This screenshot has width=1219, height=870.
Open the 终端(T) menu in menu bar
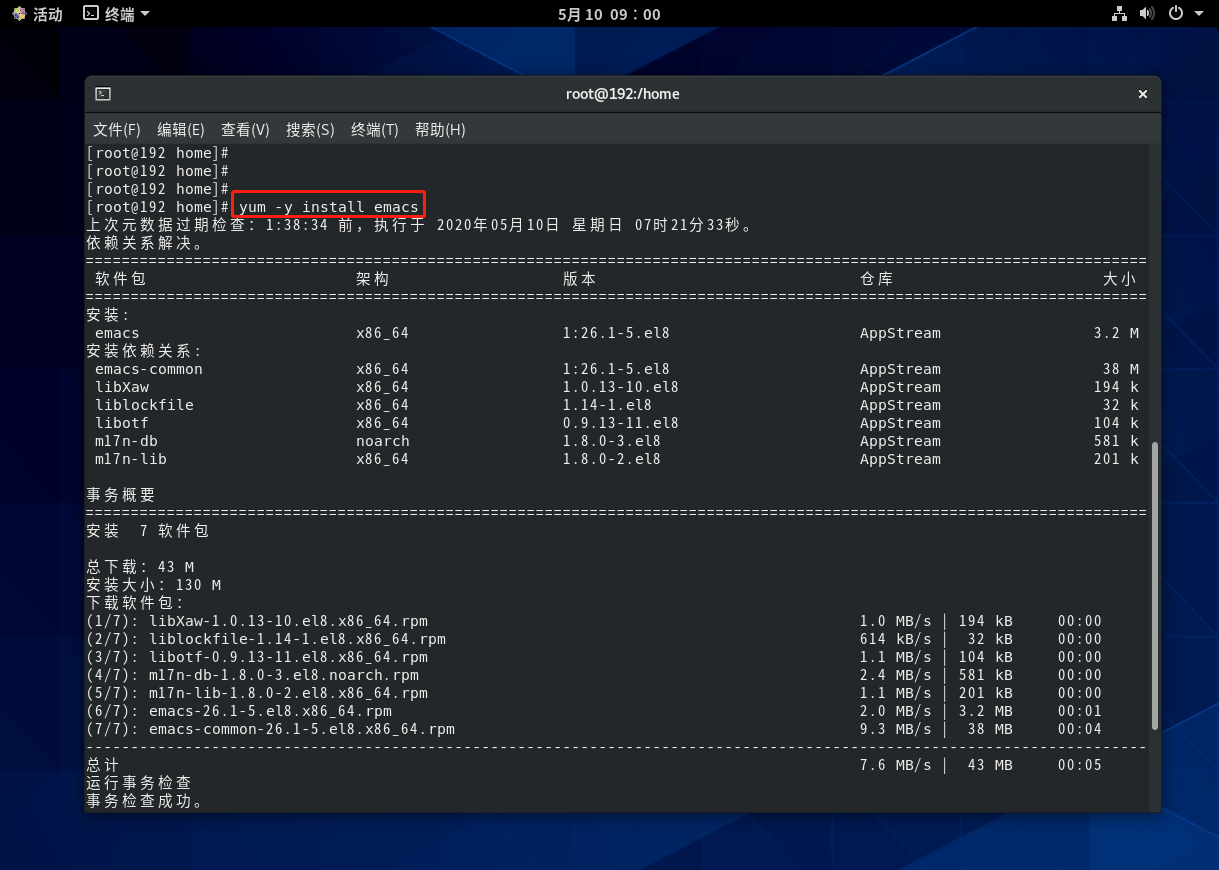(375, 130)
